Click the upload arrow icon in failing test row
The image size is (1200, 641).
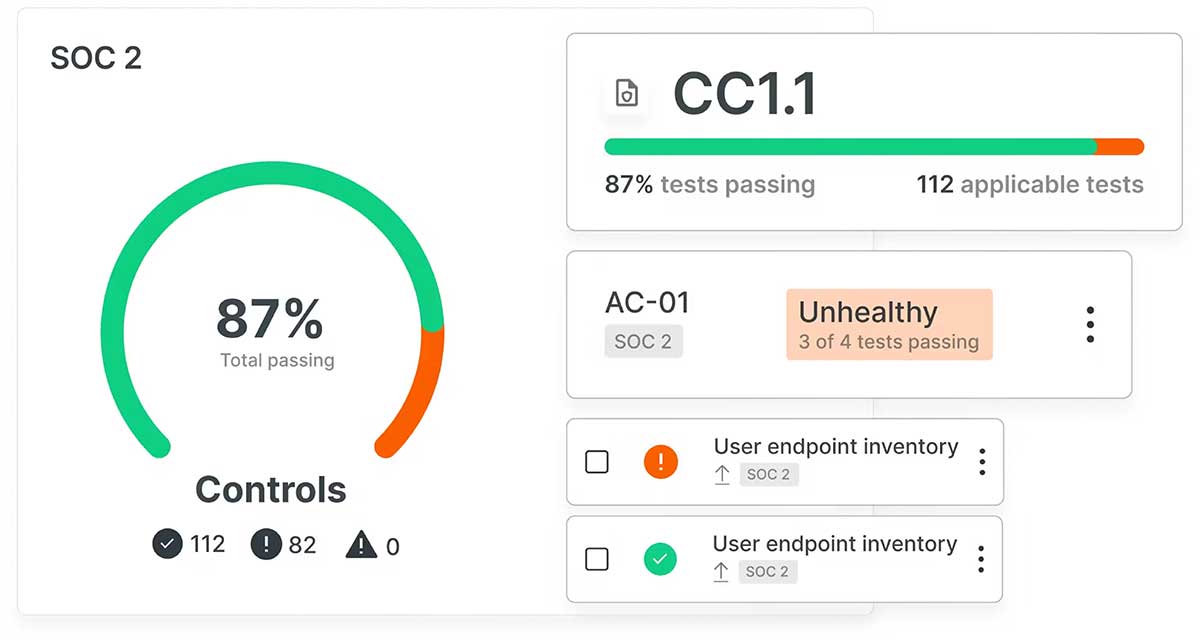tap(722, 475)
